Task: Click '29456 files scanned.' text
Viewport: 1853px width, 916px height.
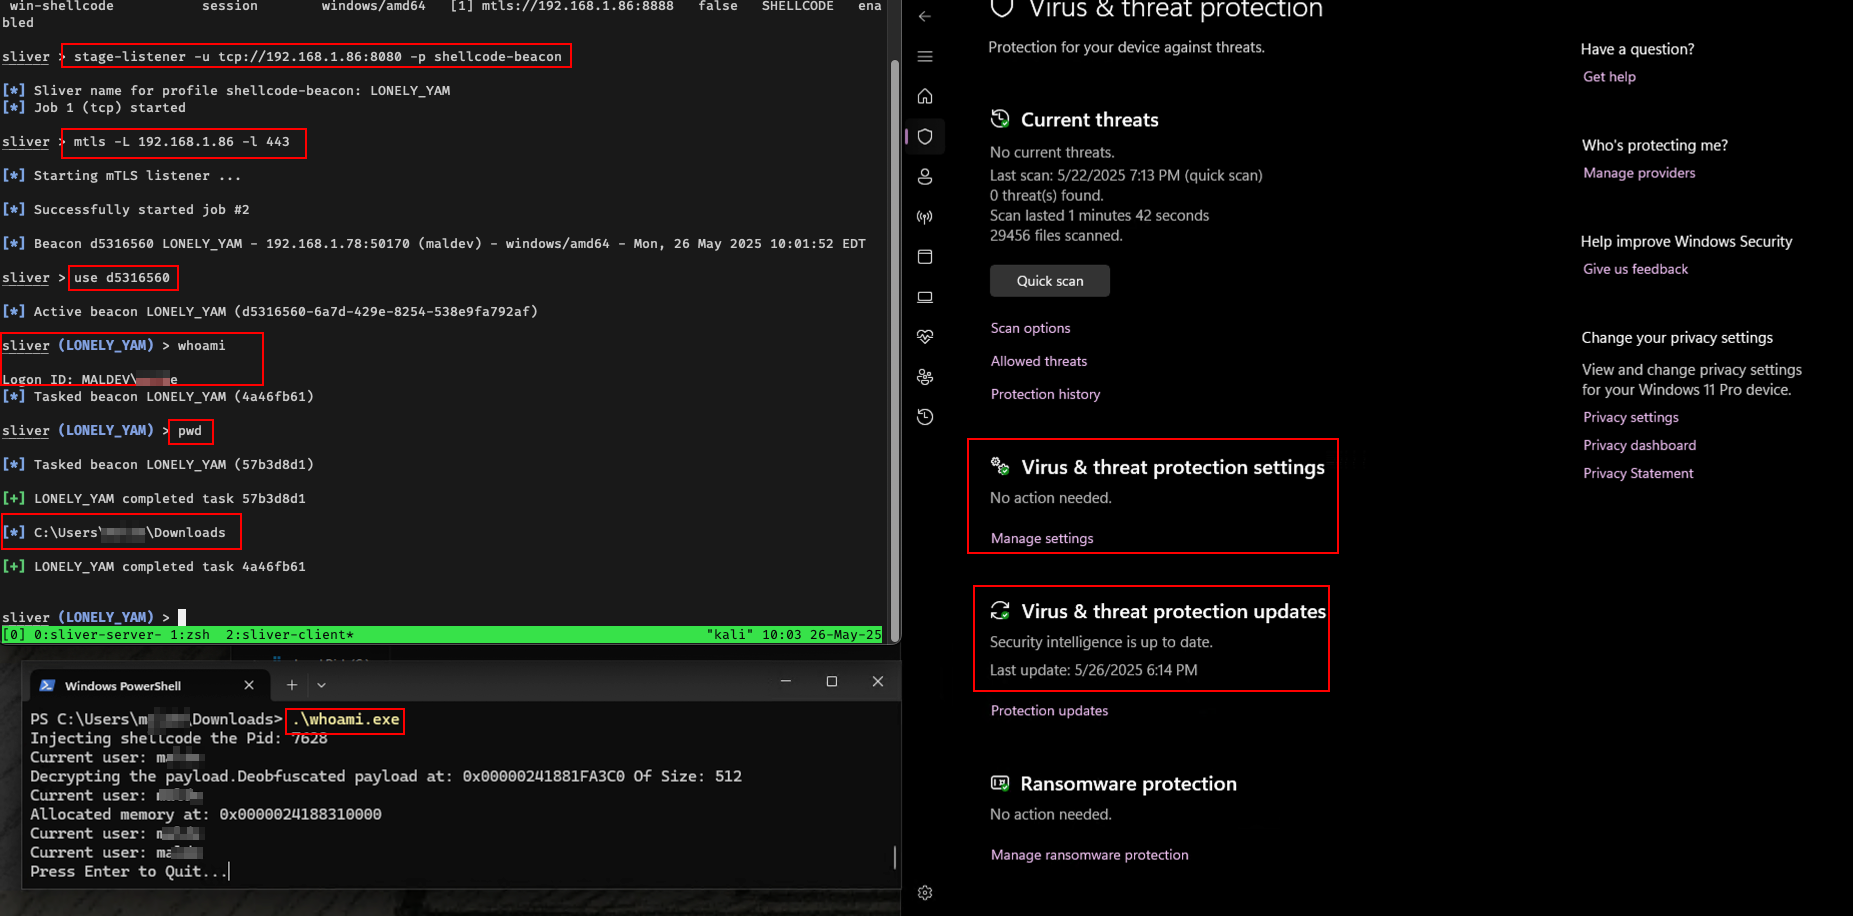Action: tap(1056, 236)
